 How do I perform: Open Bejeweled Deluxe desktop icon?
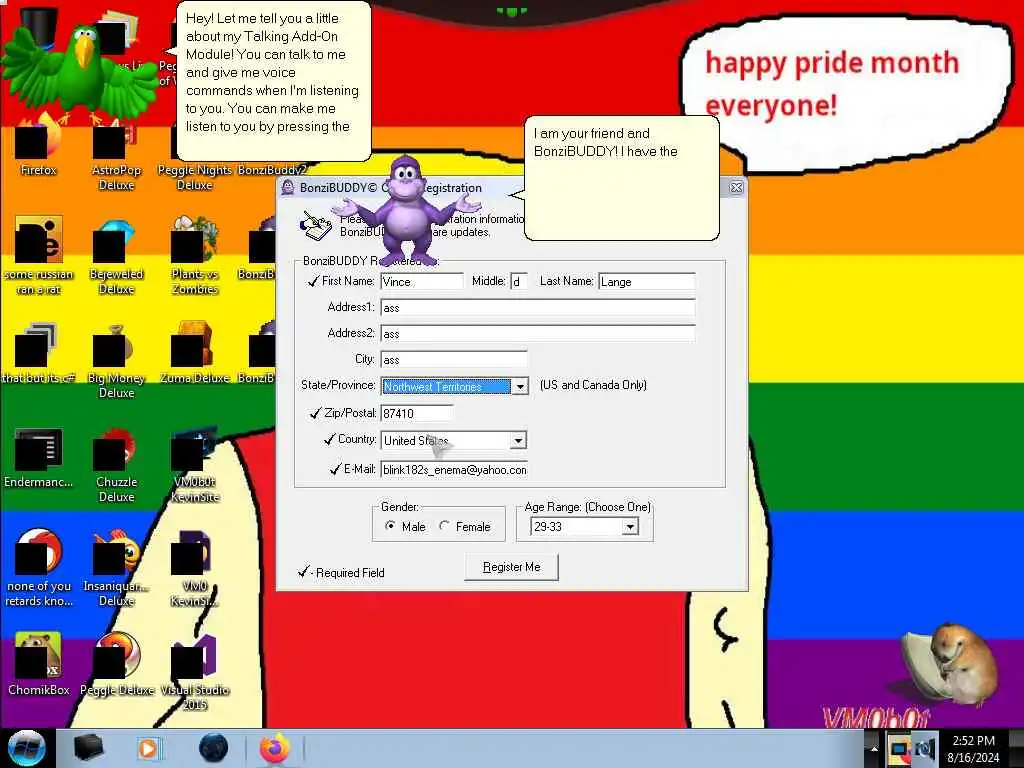116,256
